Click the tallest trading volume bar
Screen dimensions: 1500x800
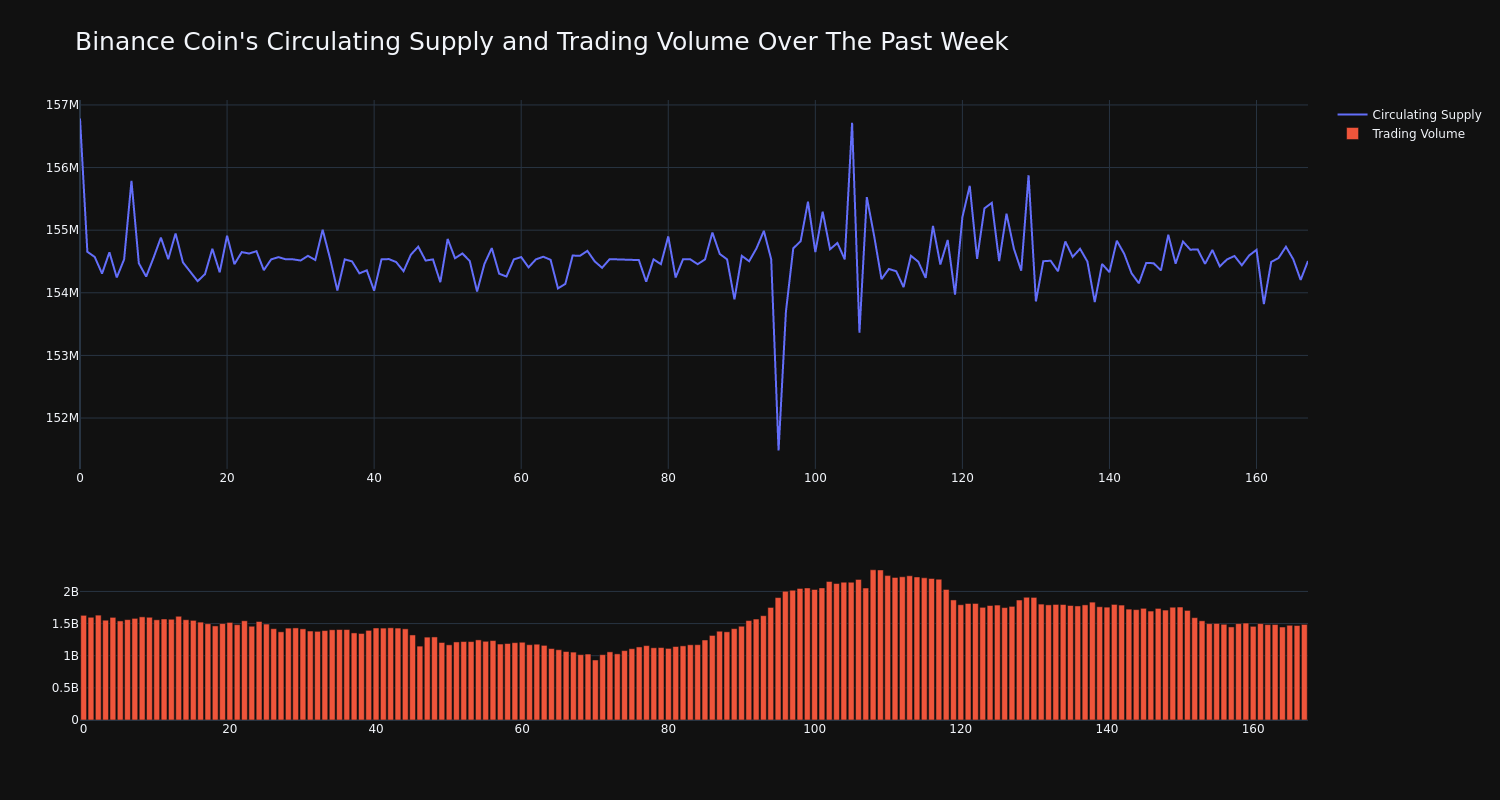click(873, 645)
